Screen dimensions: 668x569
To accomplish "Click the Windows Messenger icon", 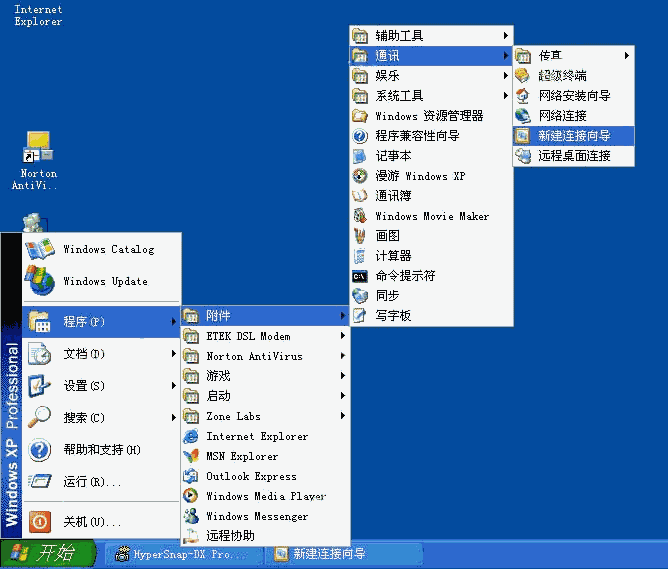I will pyautogui.click(x=191, y=516).
